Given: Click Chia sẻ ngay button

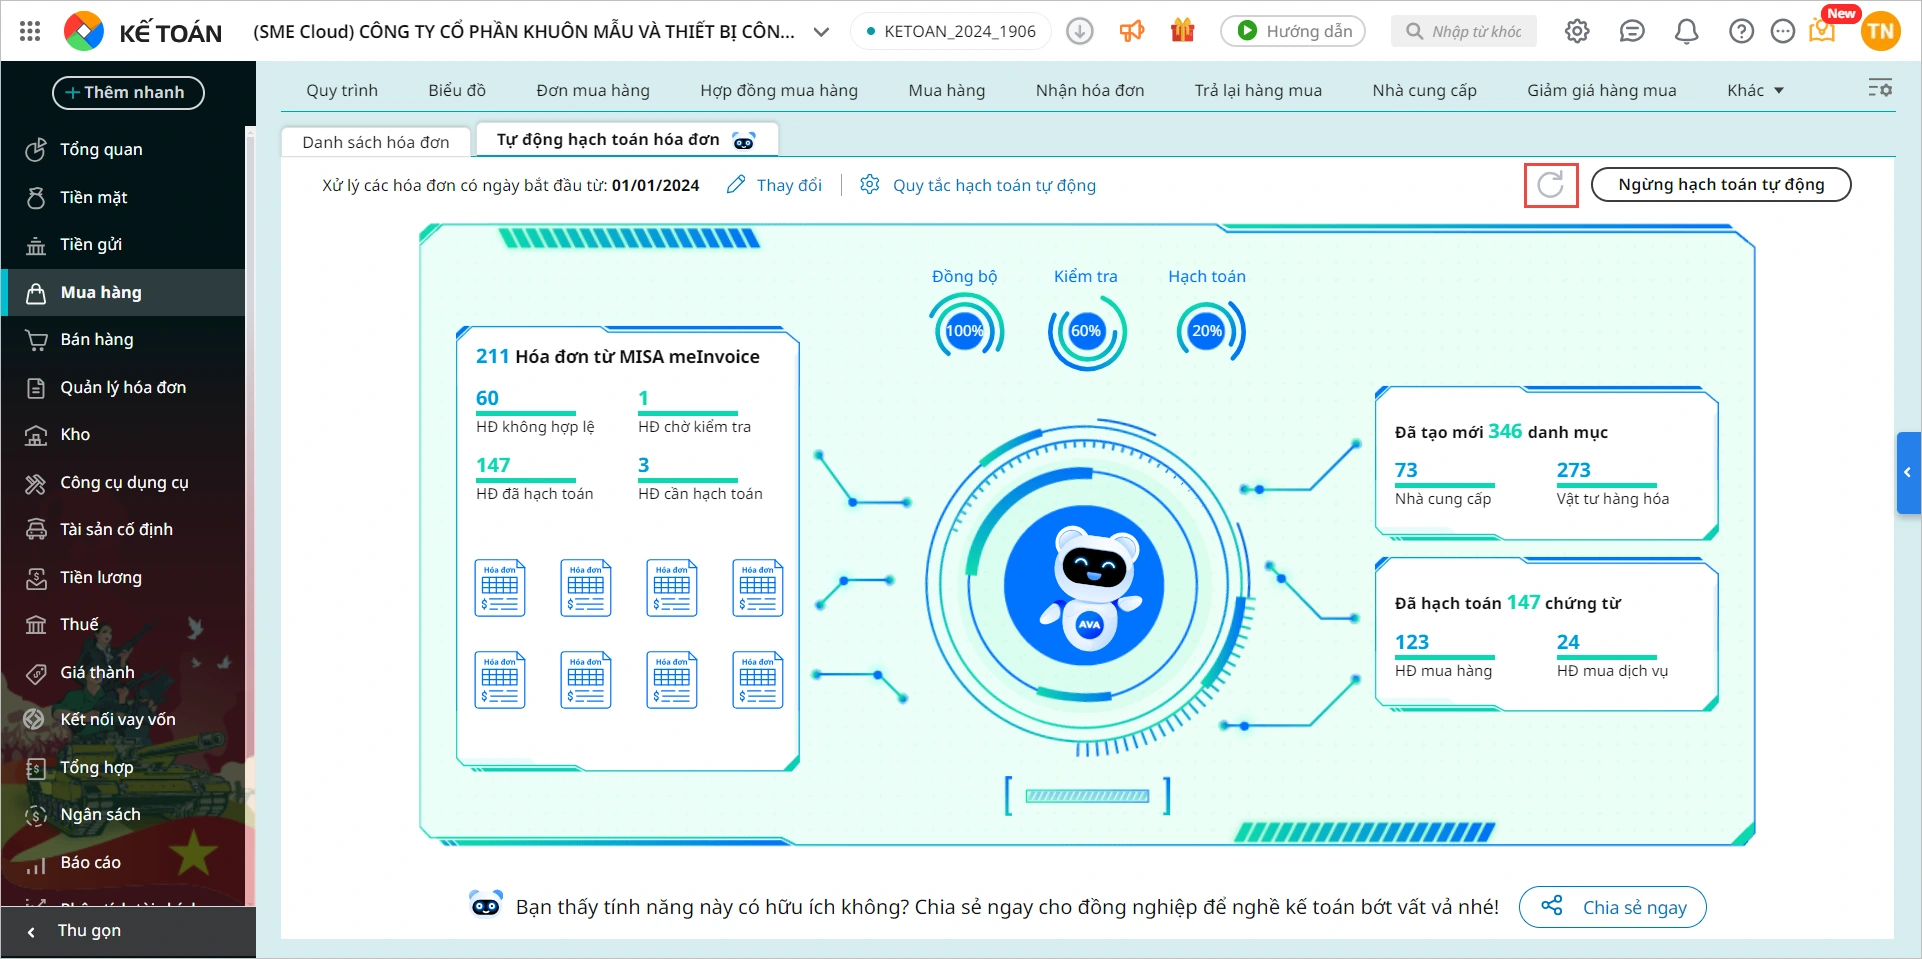Looking at the screenshot, I should click(1612, 907).
